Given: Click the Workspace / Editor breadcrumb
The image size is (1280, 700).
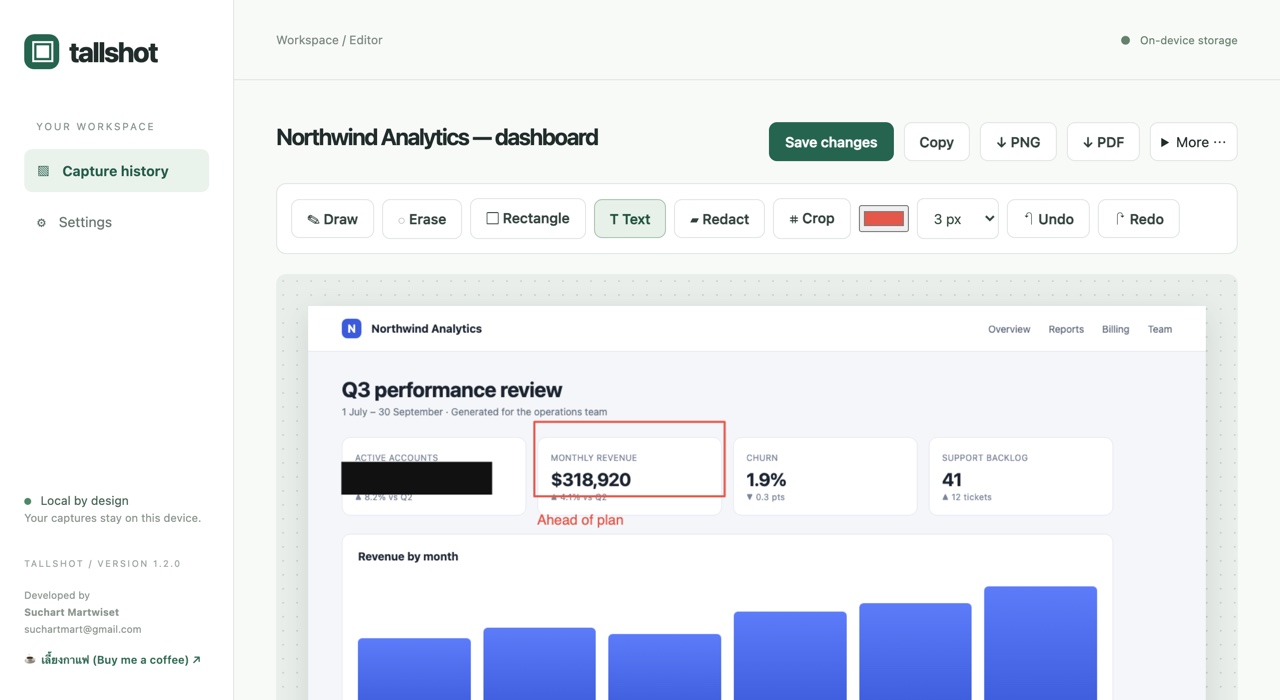Looking at the screenshot, I should (330, 40).
